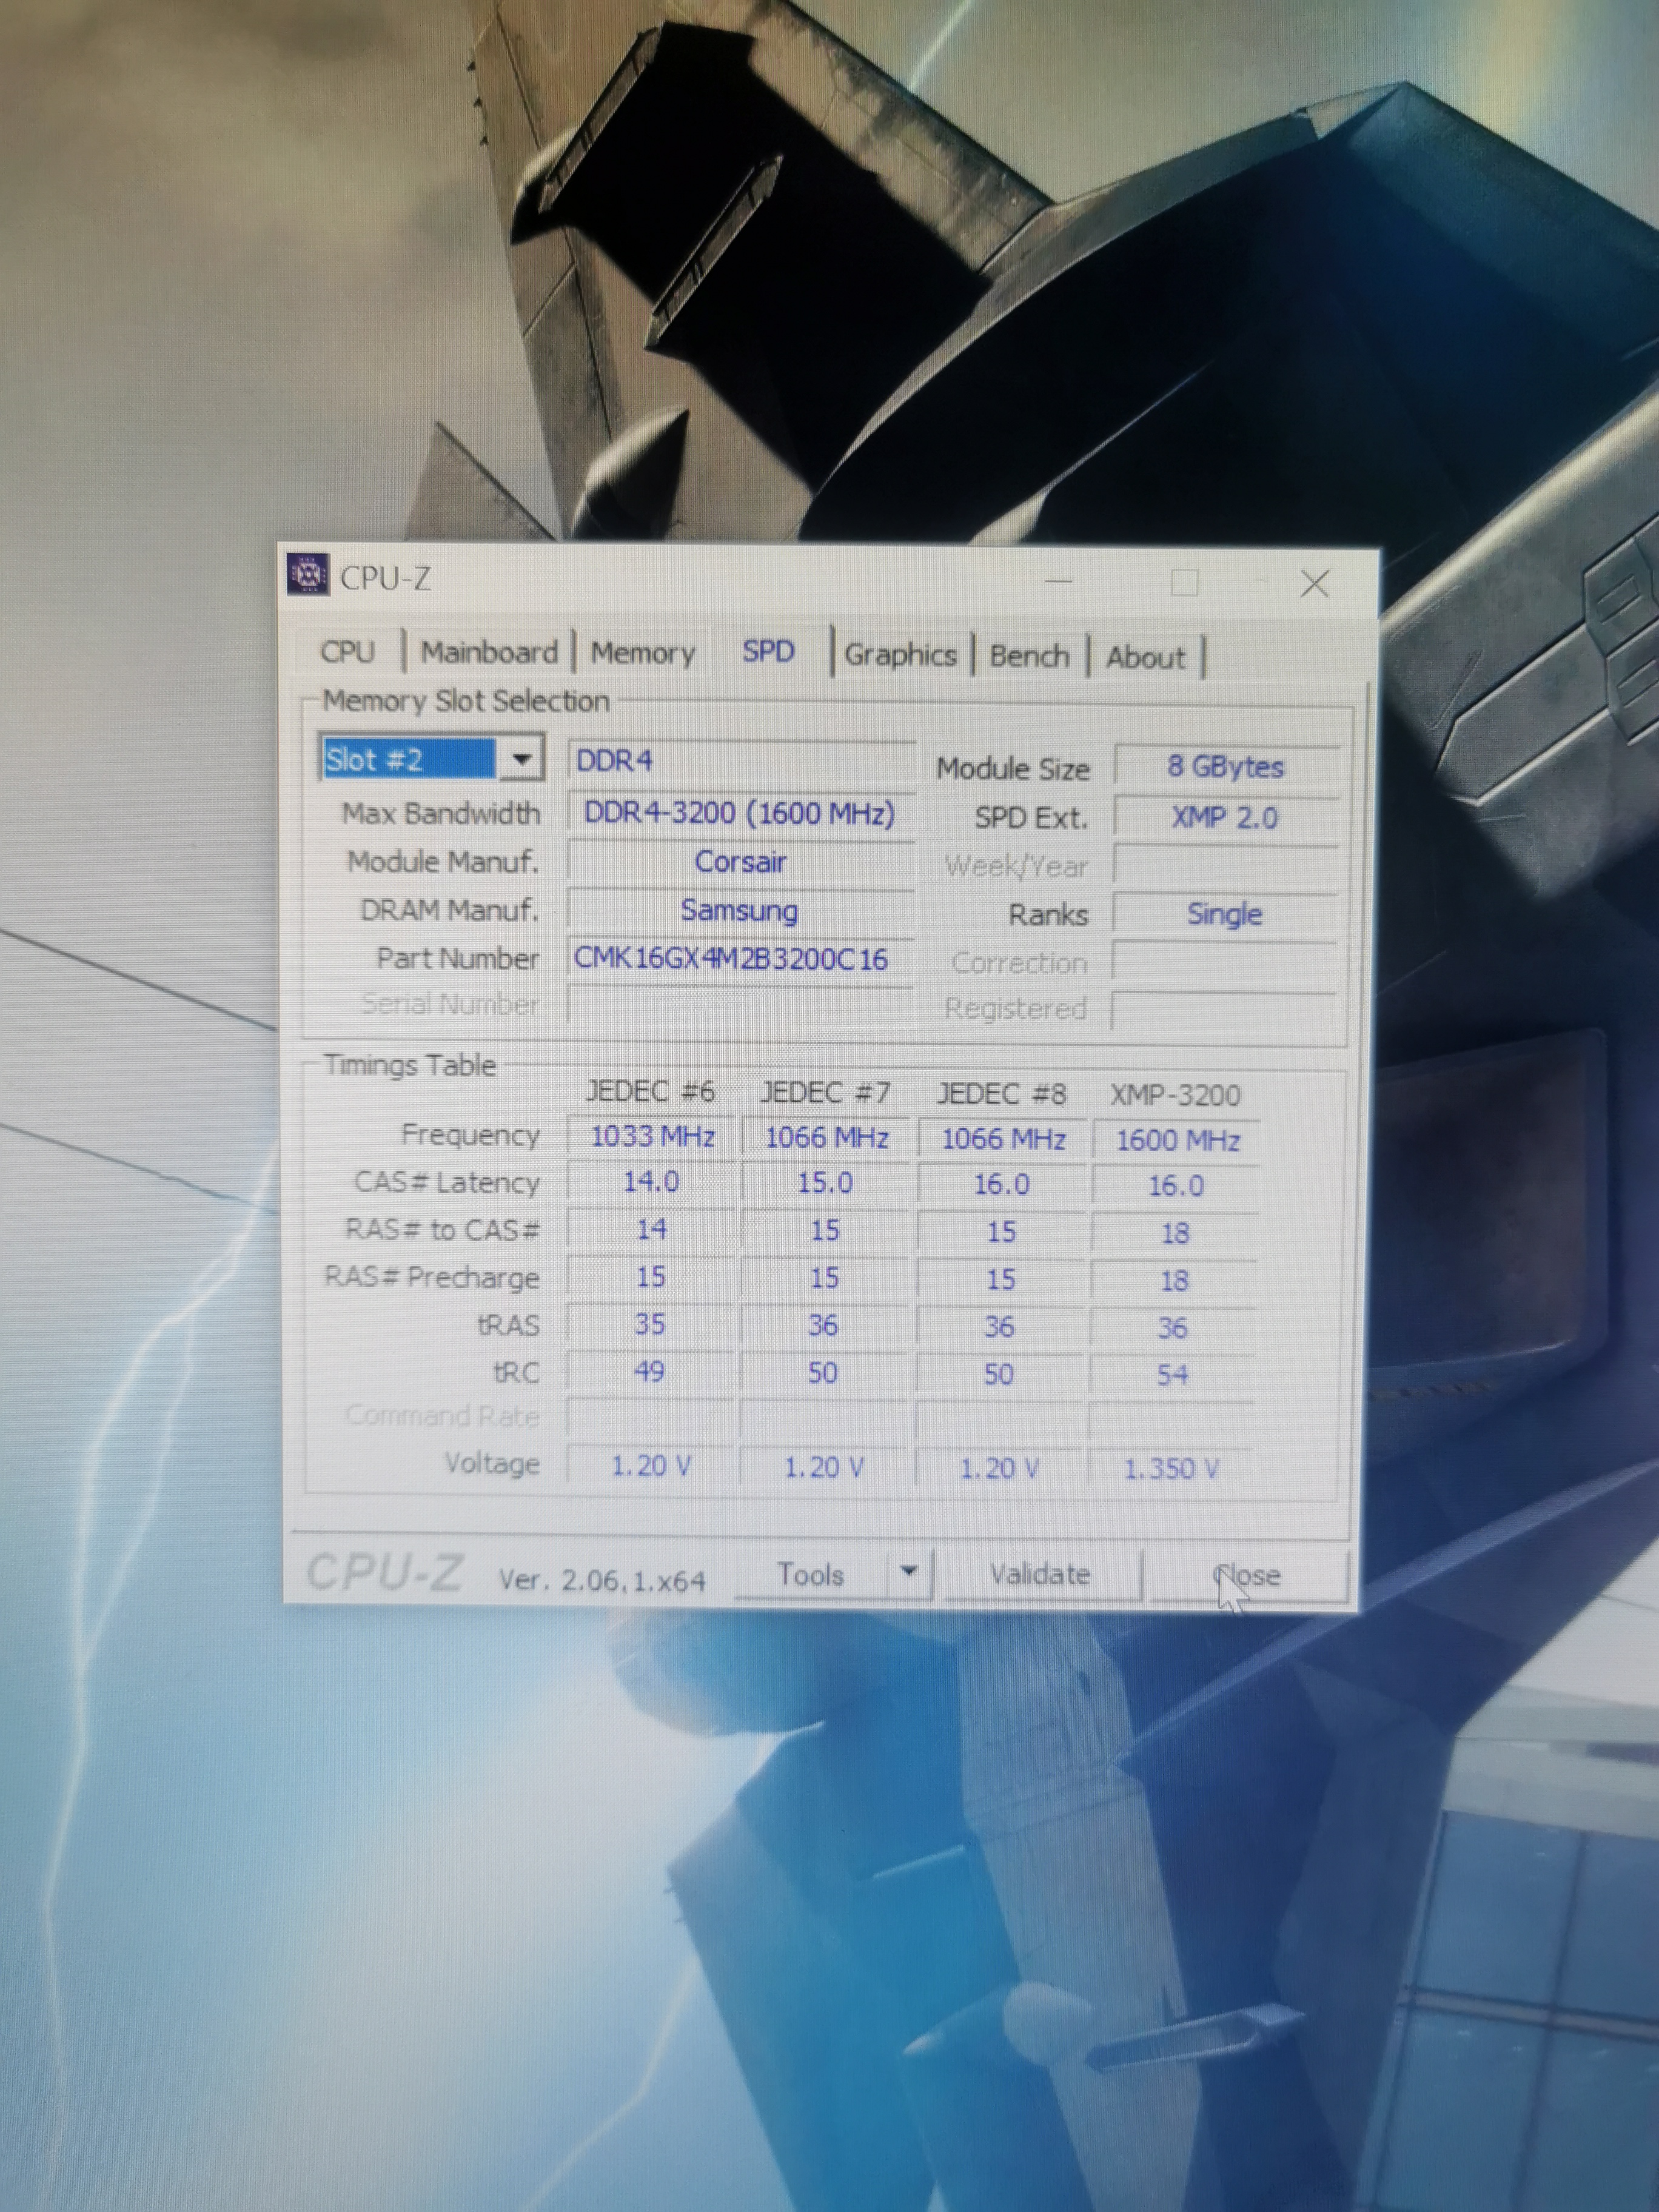The width and height of the screenshot is (1659, 2212).
Task: Click the XMP-3200 frequency 1600 MHz cell
Action: click(x=1177, y=1140)
